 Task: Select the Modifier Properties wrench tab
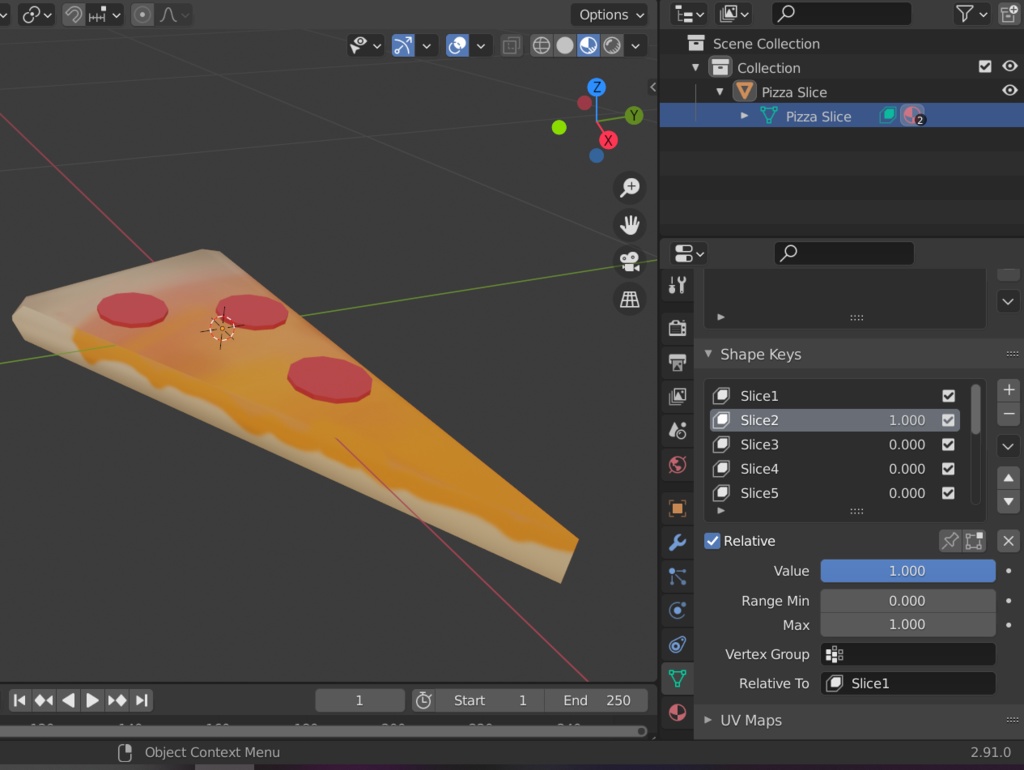click(678, 542)
